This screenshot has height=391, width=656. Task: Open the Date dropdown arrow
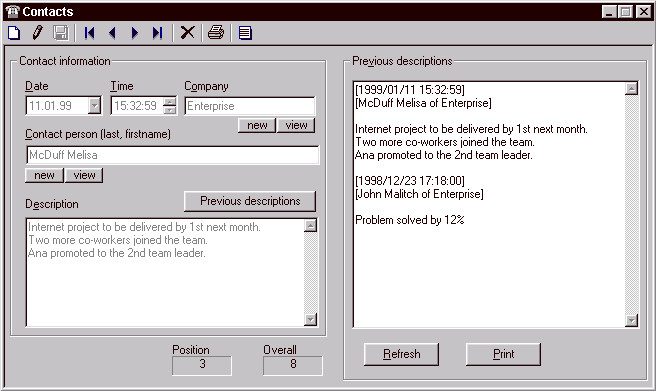point(95,105)
